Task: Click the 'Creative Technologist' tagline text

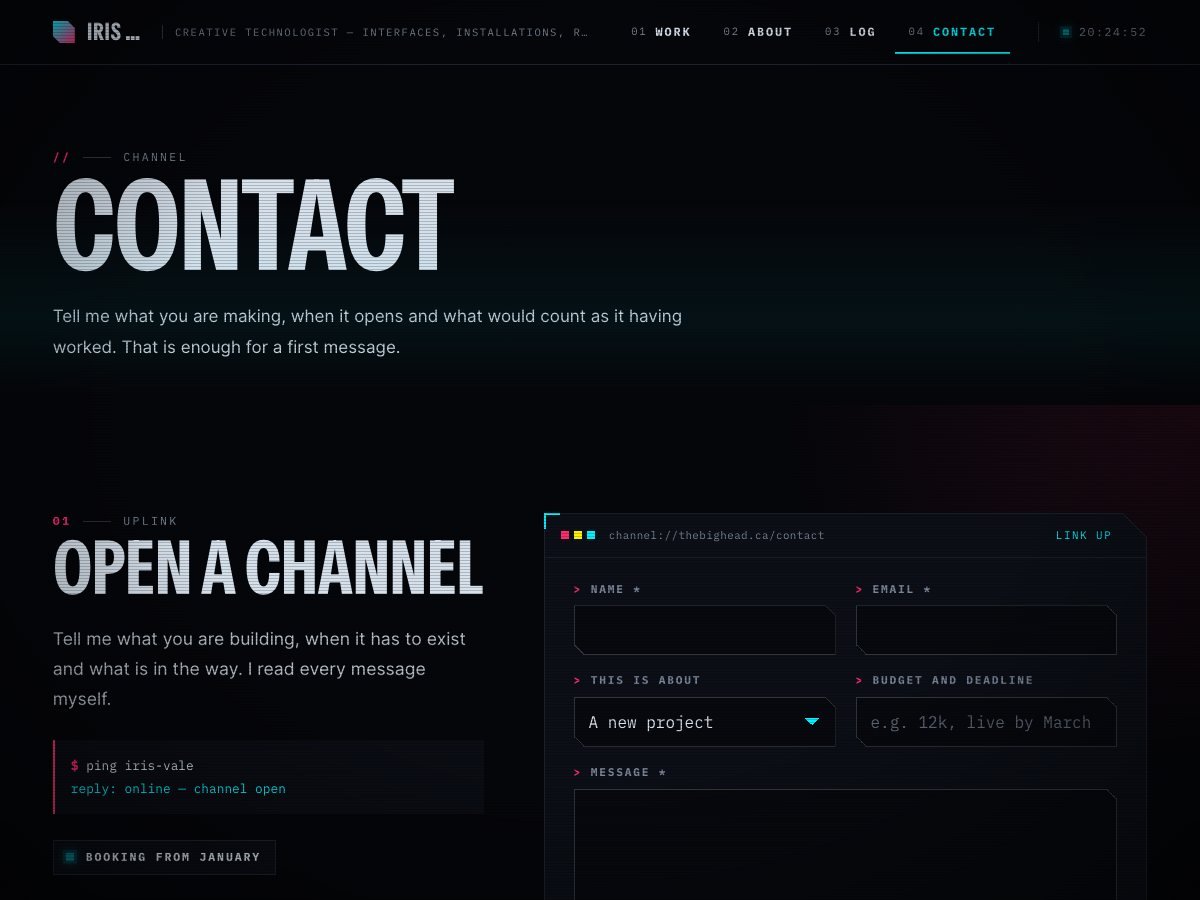Action: [x=382, y=32]
